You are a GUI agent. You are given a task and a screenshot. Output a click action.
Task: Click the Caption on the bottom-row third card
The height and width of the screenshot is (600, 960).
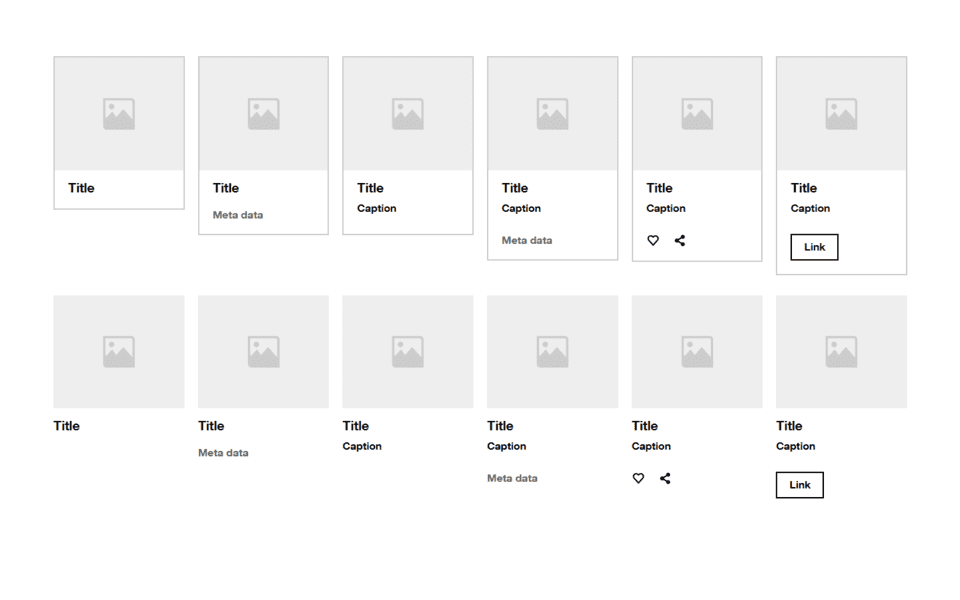[362, 446]
